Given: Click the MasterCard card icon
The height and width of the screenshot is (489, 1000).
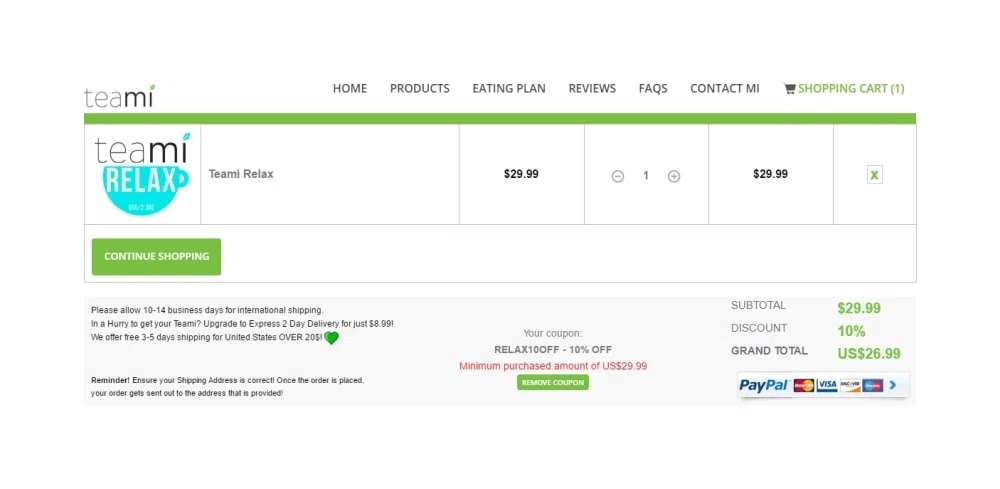Looking at the screenshot, I should pyautogui.click(x=804, y=385).
